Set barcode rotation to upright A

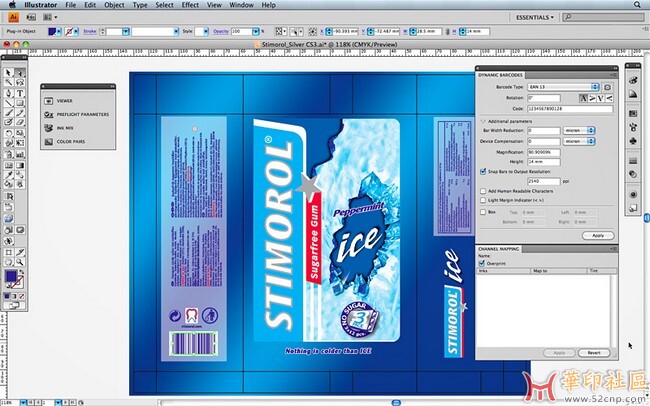pos(583,98)
